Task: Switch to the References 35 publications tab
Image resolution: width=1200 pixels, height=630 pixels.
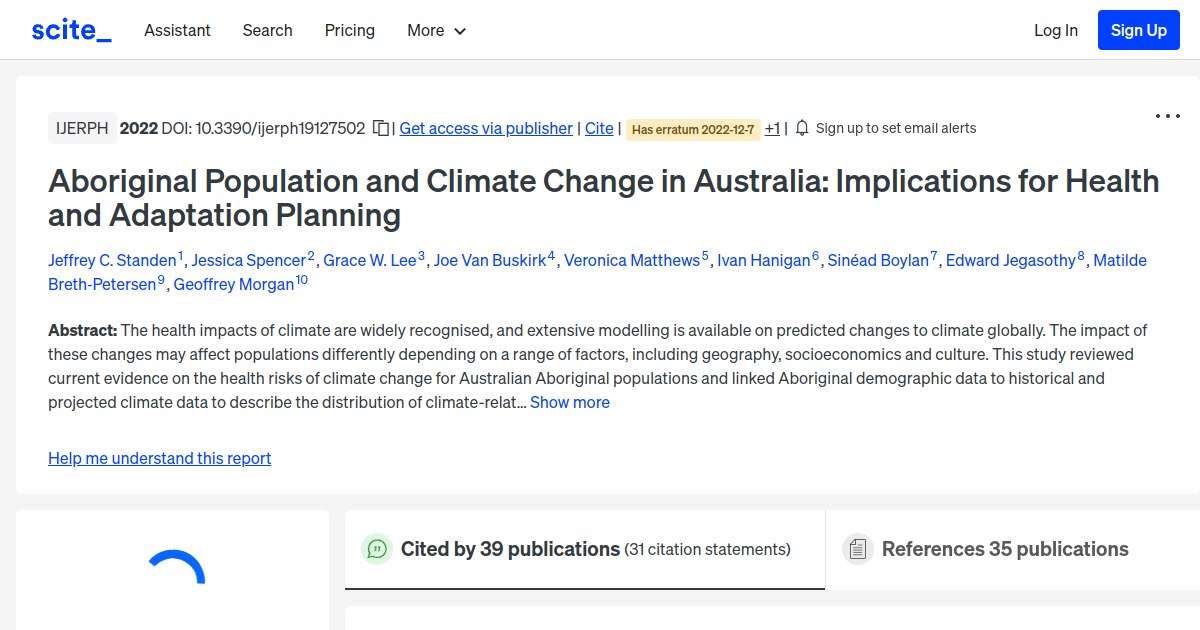Action: 1005,549
